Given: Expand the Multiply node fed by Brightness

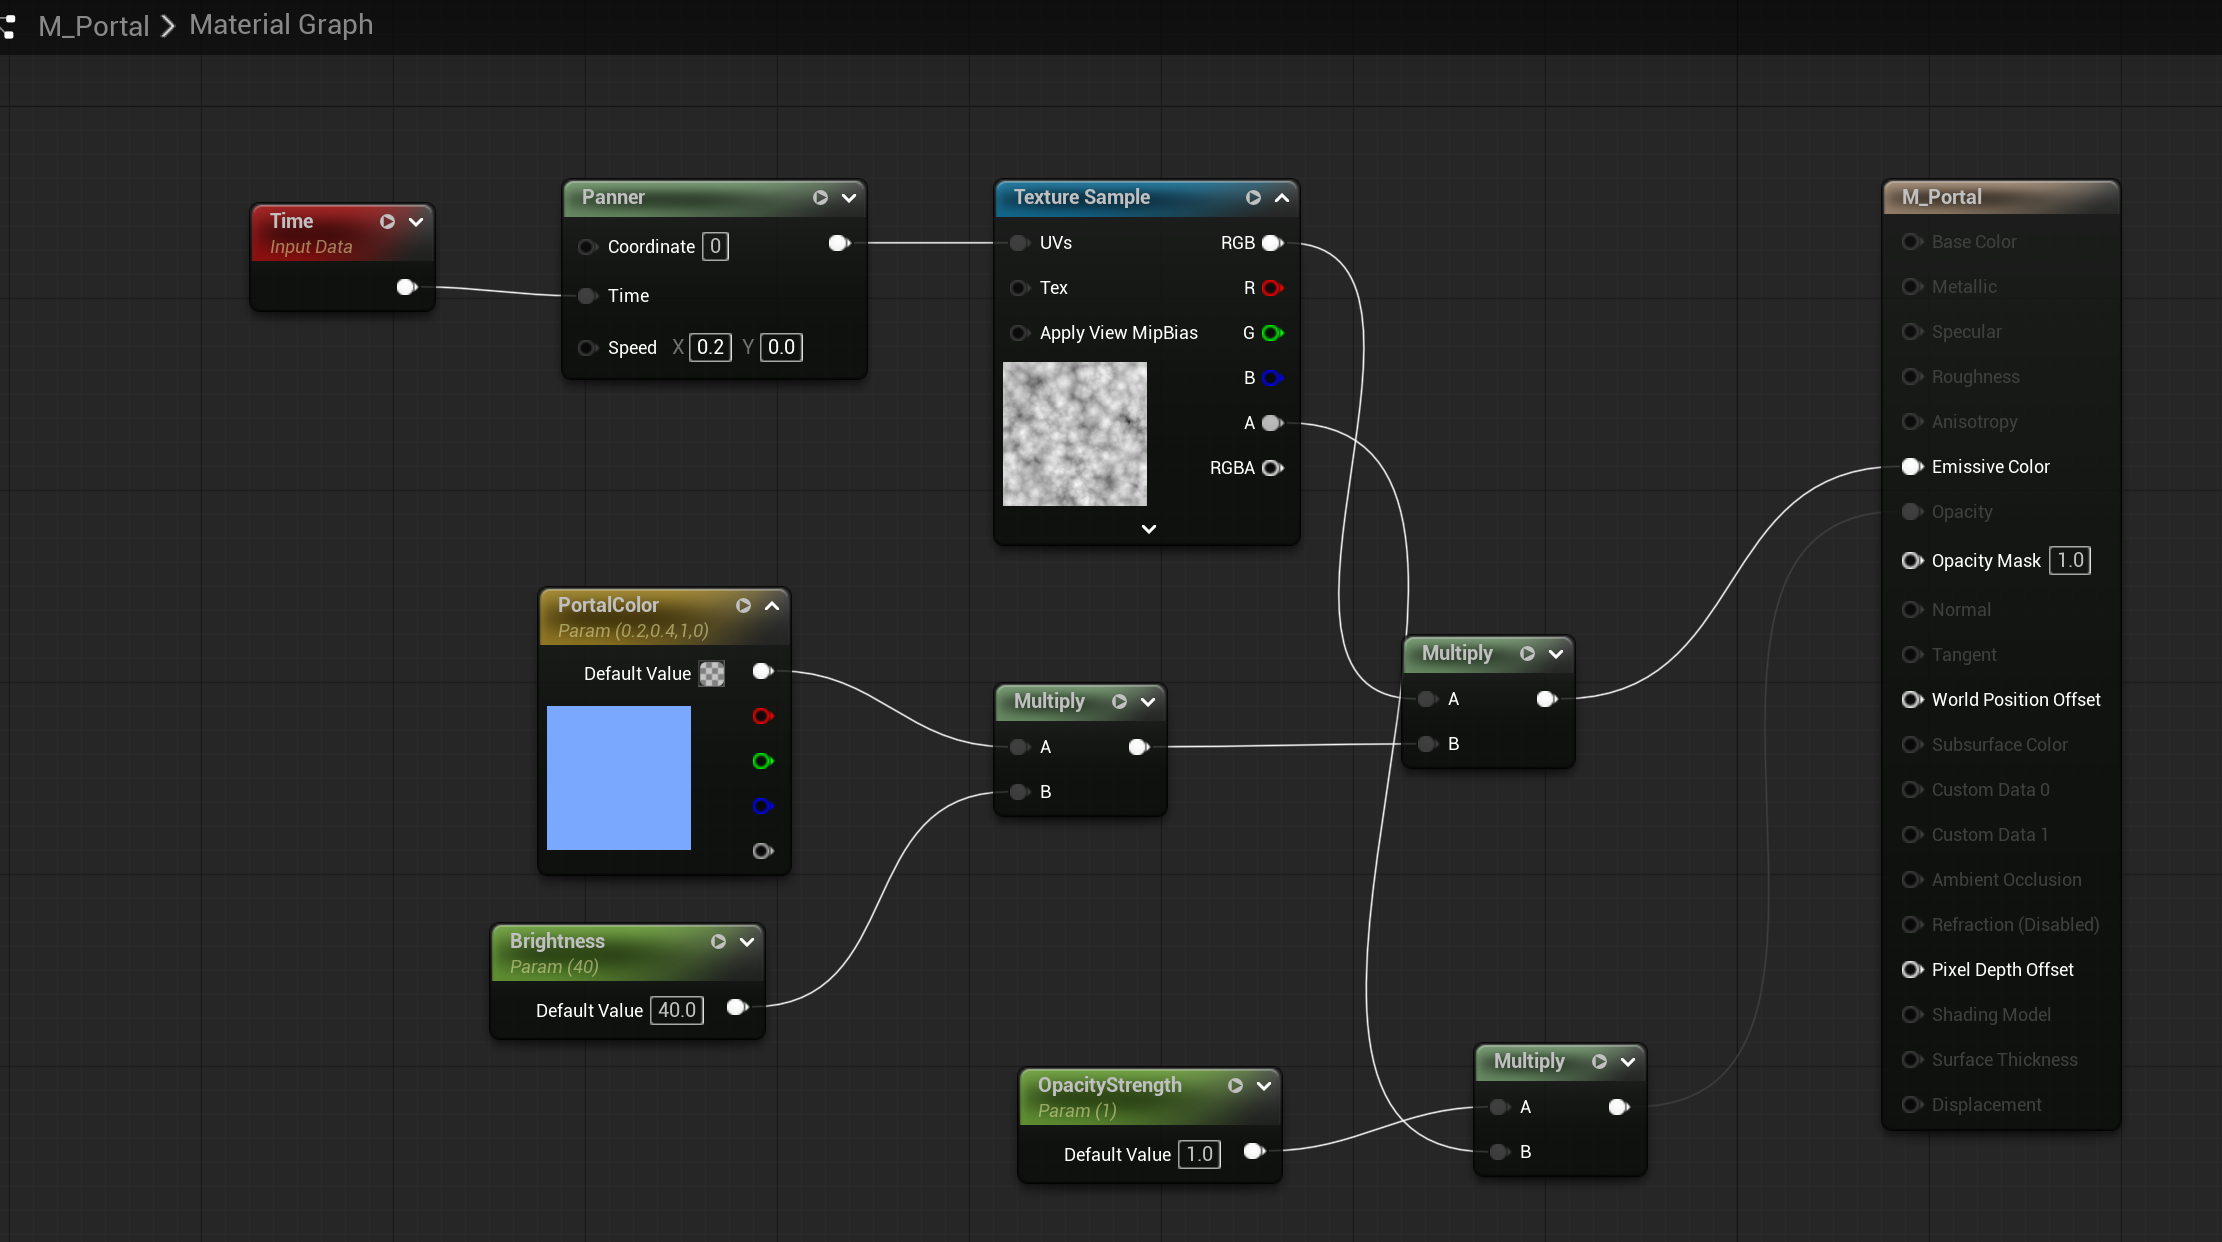Looking at the screenshot, I should tap(1148, 702).
